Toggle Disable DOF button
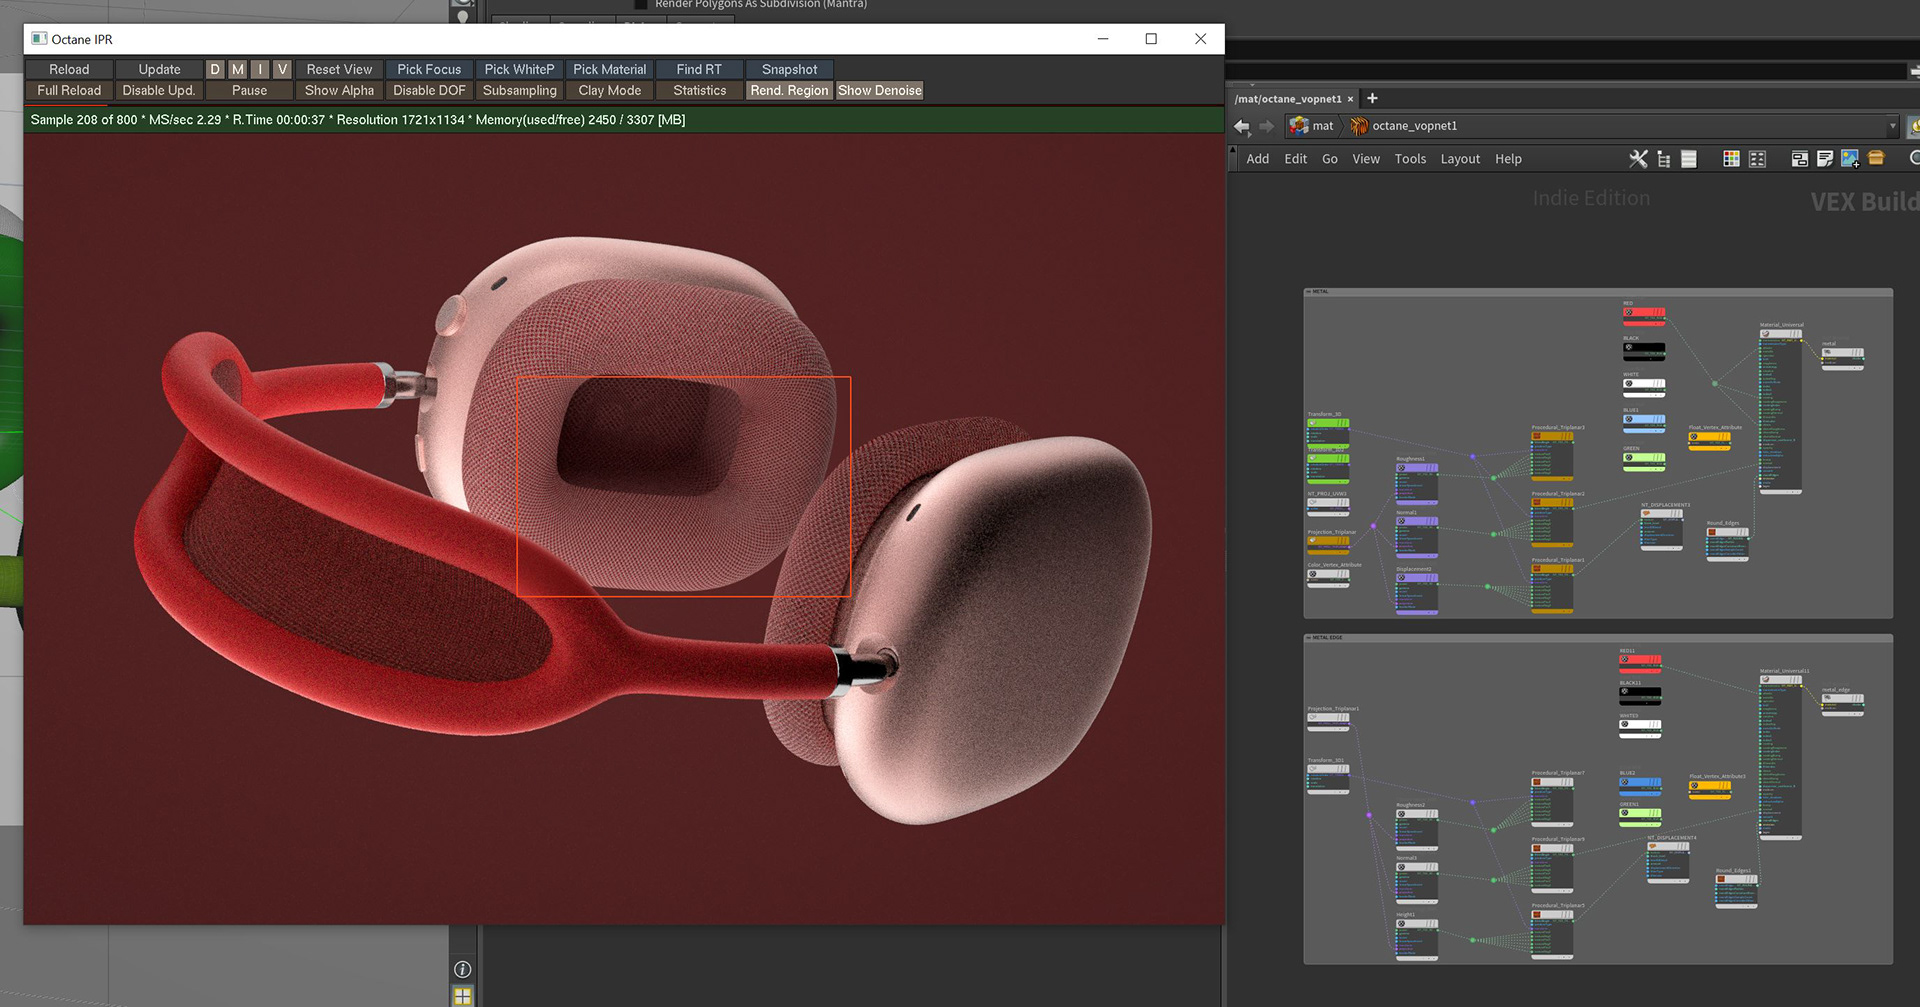Screen dimensions: 1920x1007 point(429,90)
